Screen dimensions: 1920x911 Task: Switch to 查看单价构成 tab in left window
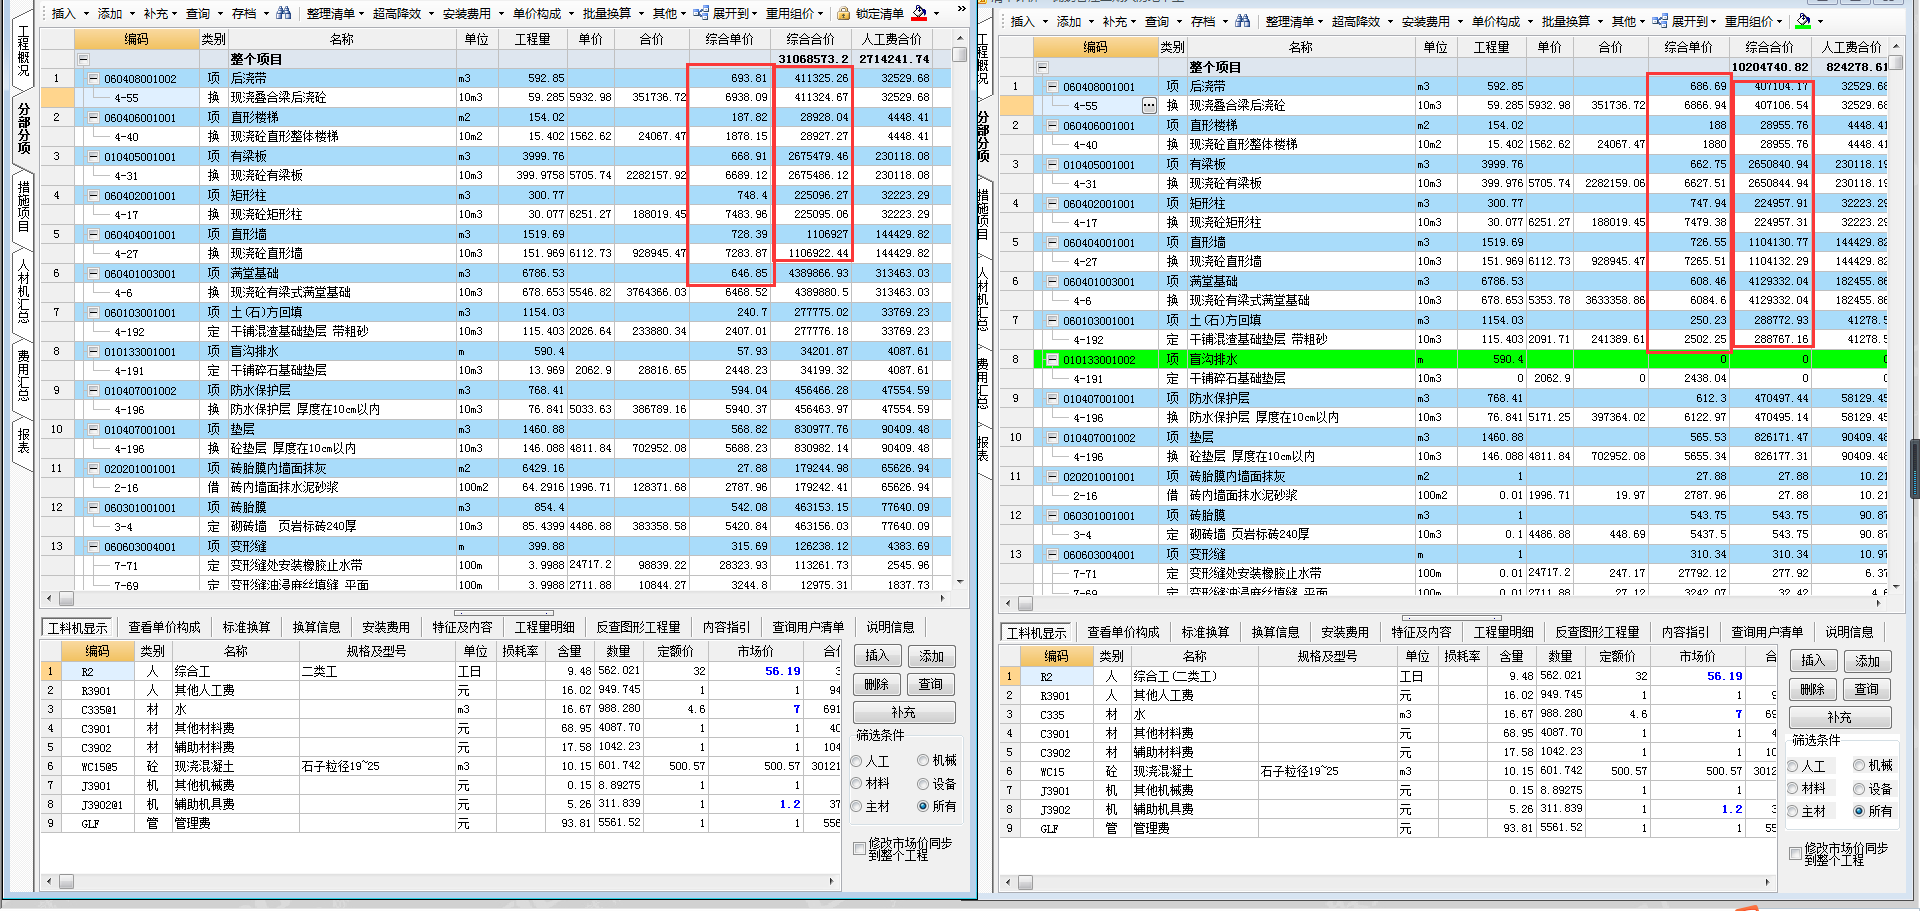(x=164, y=627)
